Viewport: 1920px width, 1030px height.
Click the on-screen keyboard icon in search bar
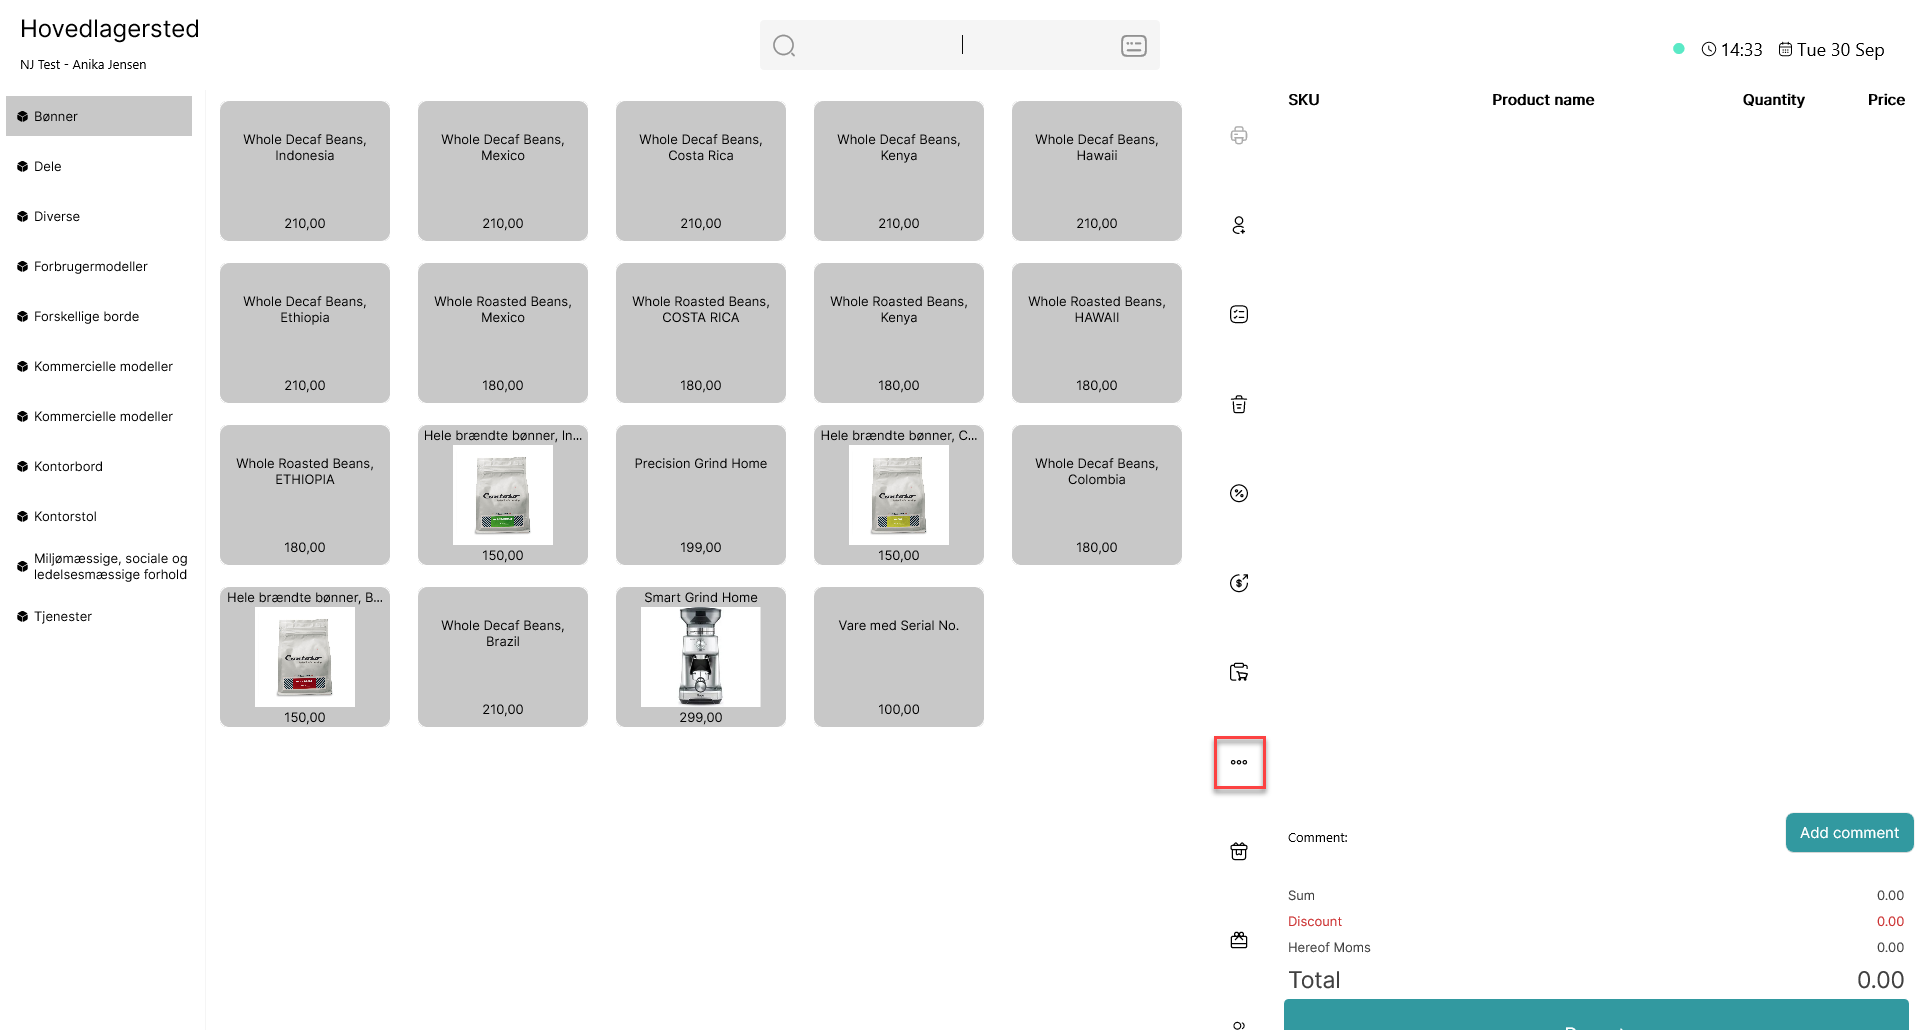click(1134, 45)
